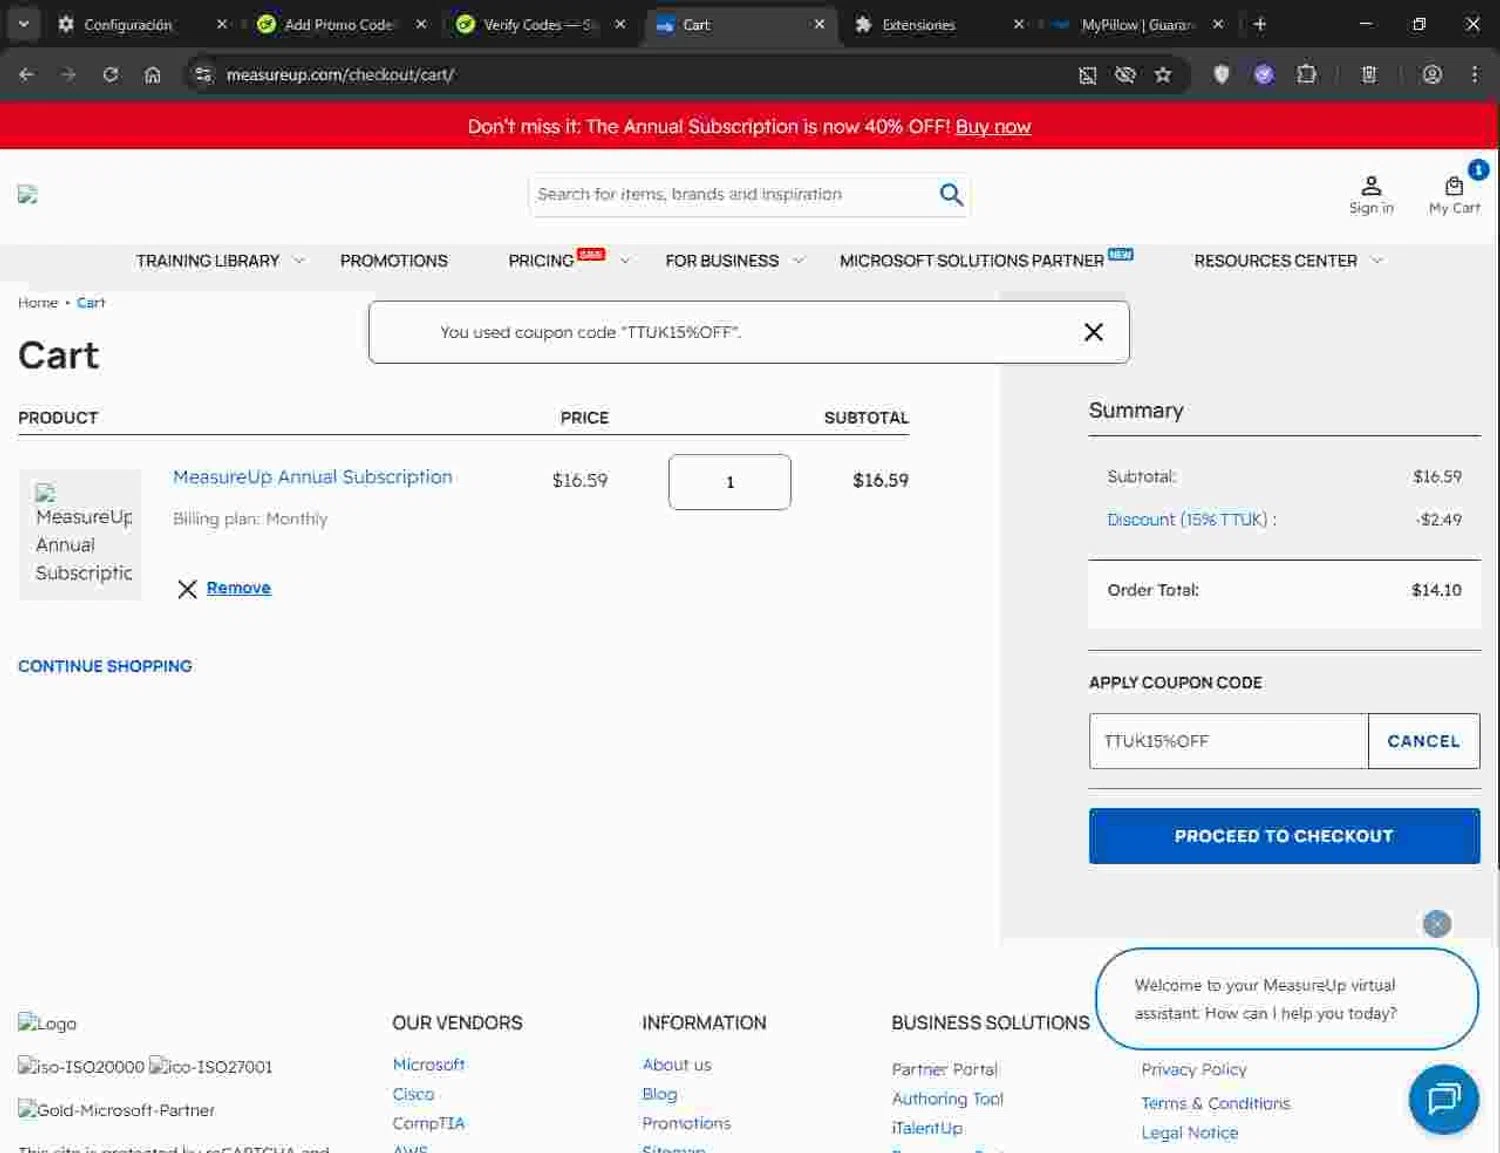Open Sign In account icon
Image resolution: width=1500 pixels, height=1153 pixels.
pyautogui.click(x=1371, y=195)
